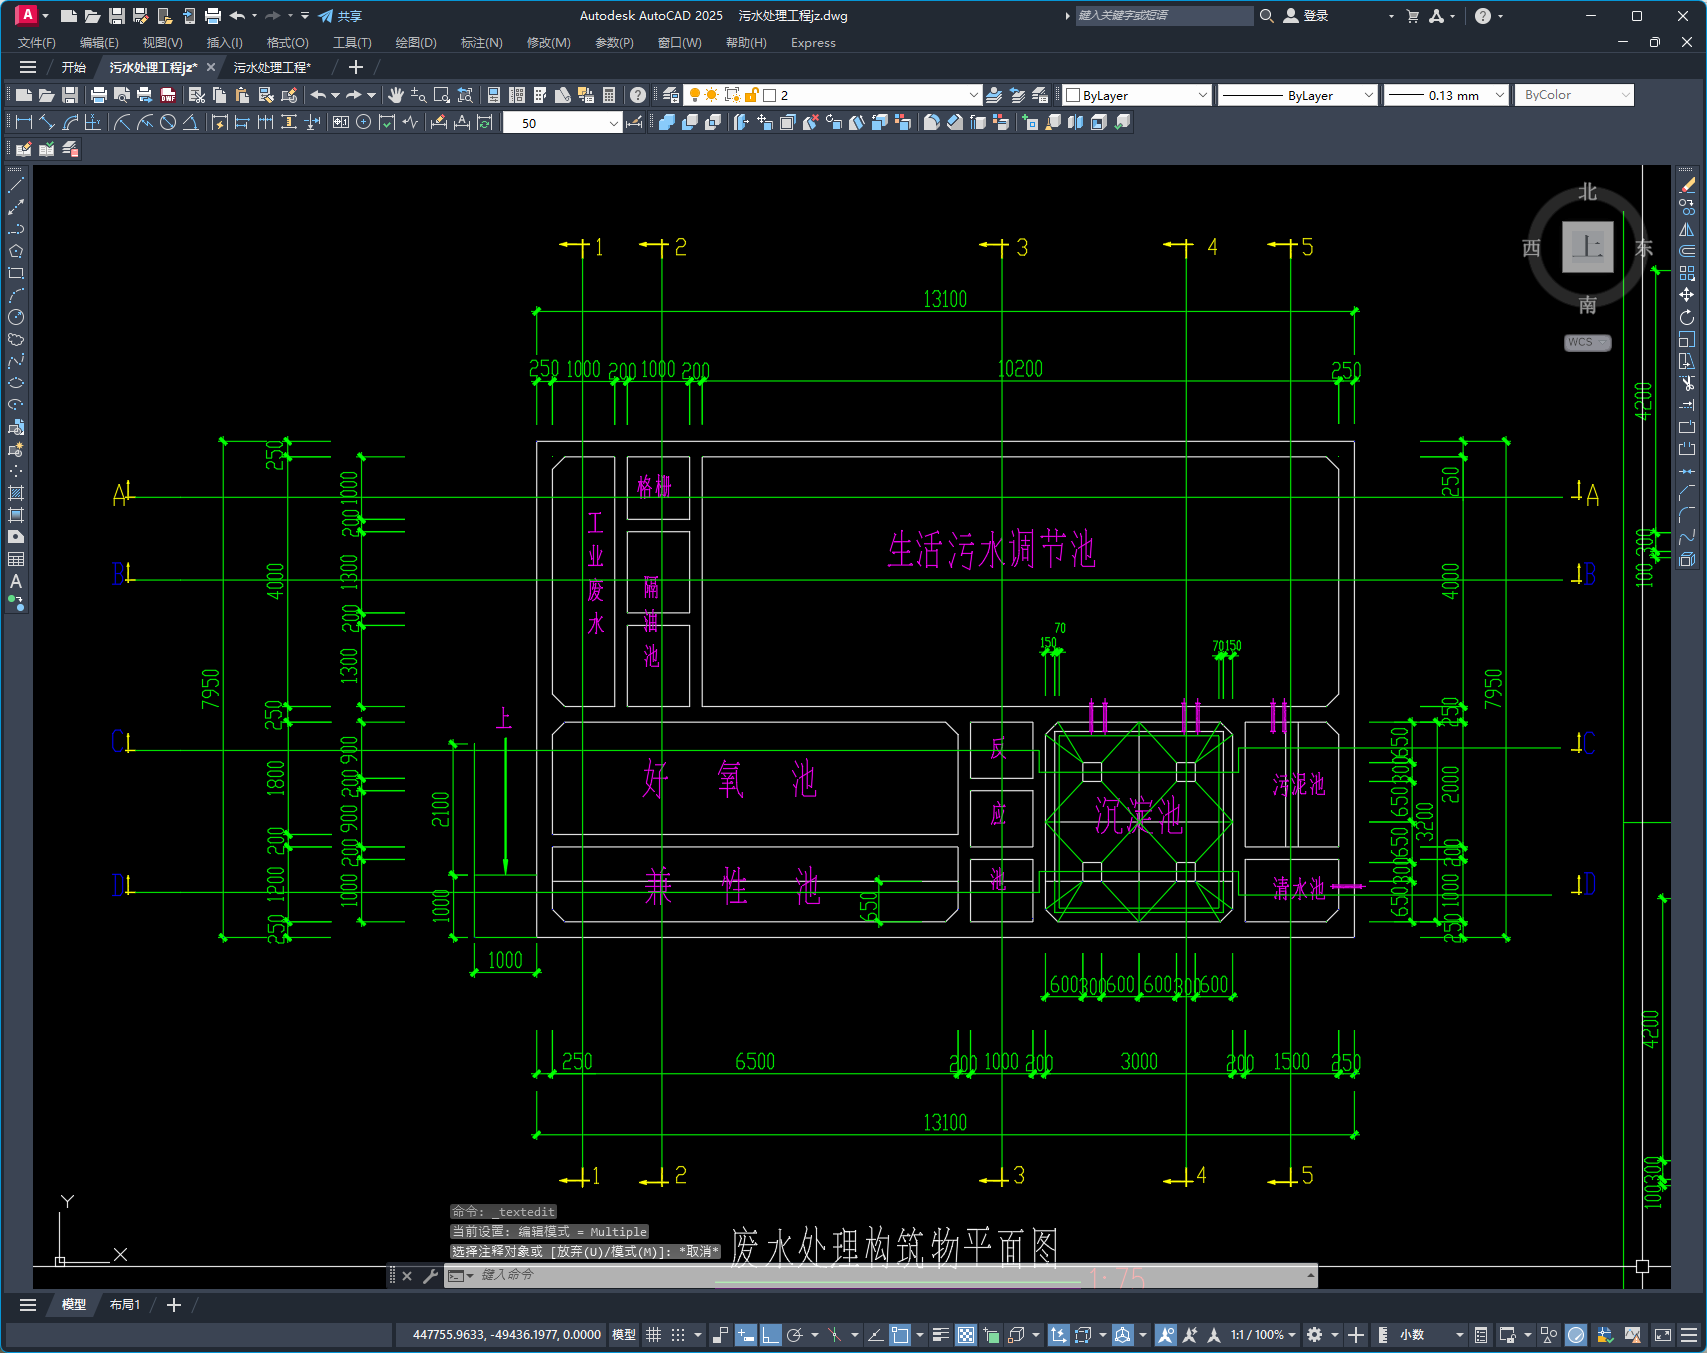1707x1353 pixels.
Task: Click the Open file folder icon
Action: click(47, 95)
